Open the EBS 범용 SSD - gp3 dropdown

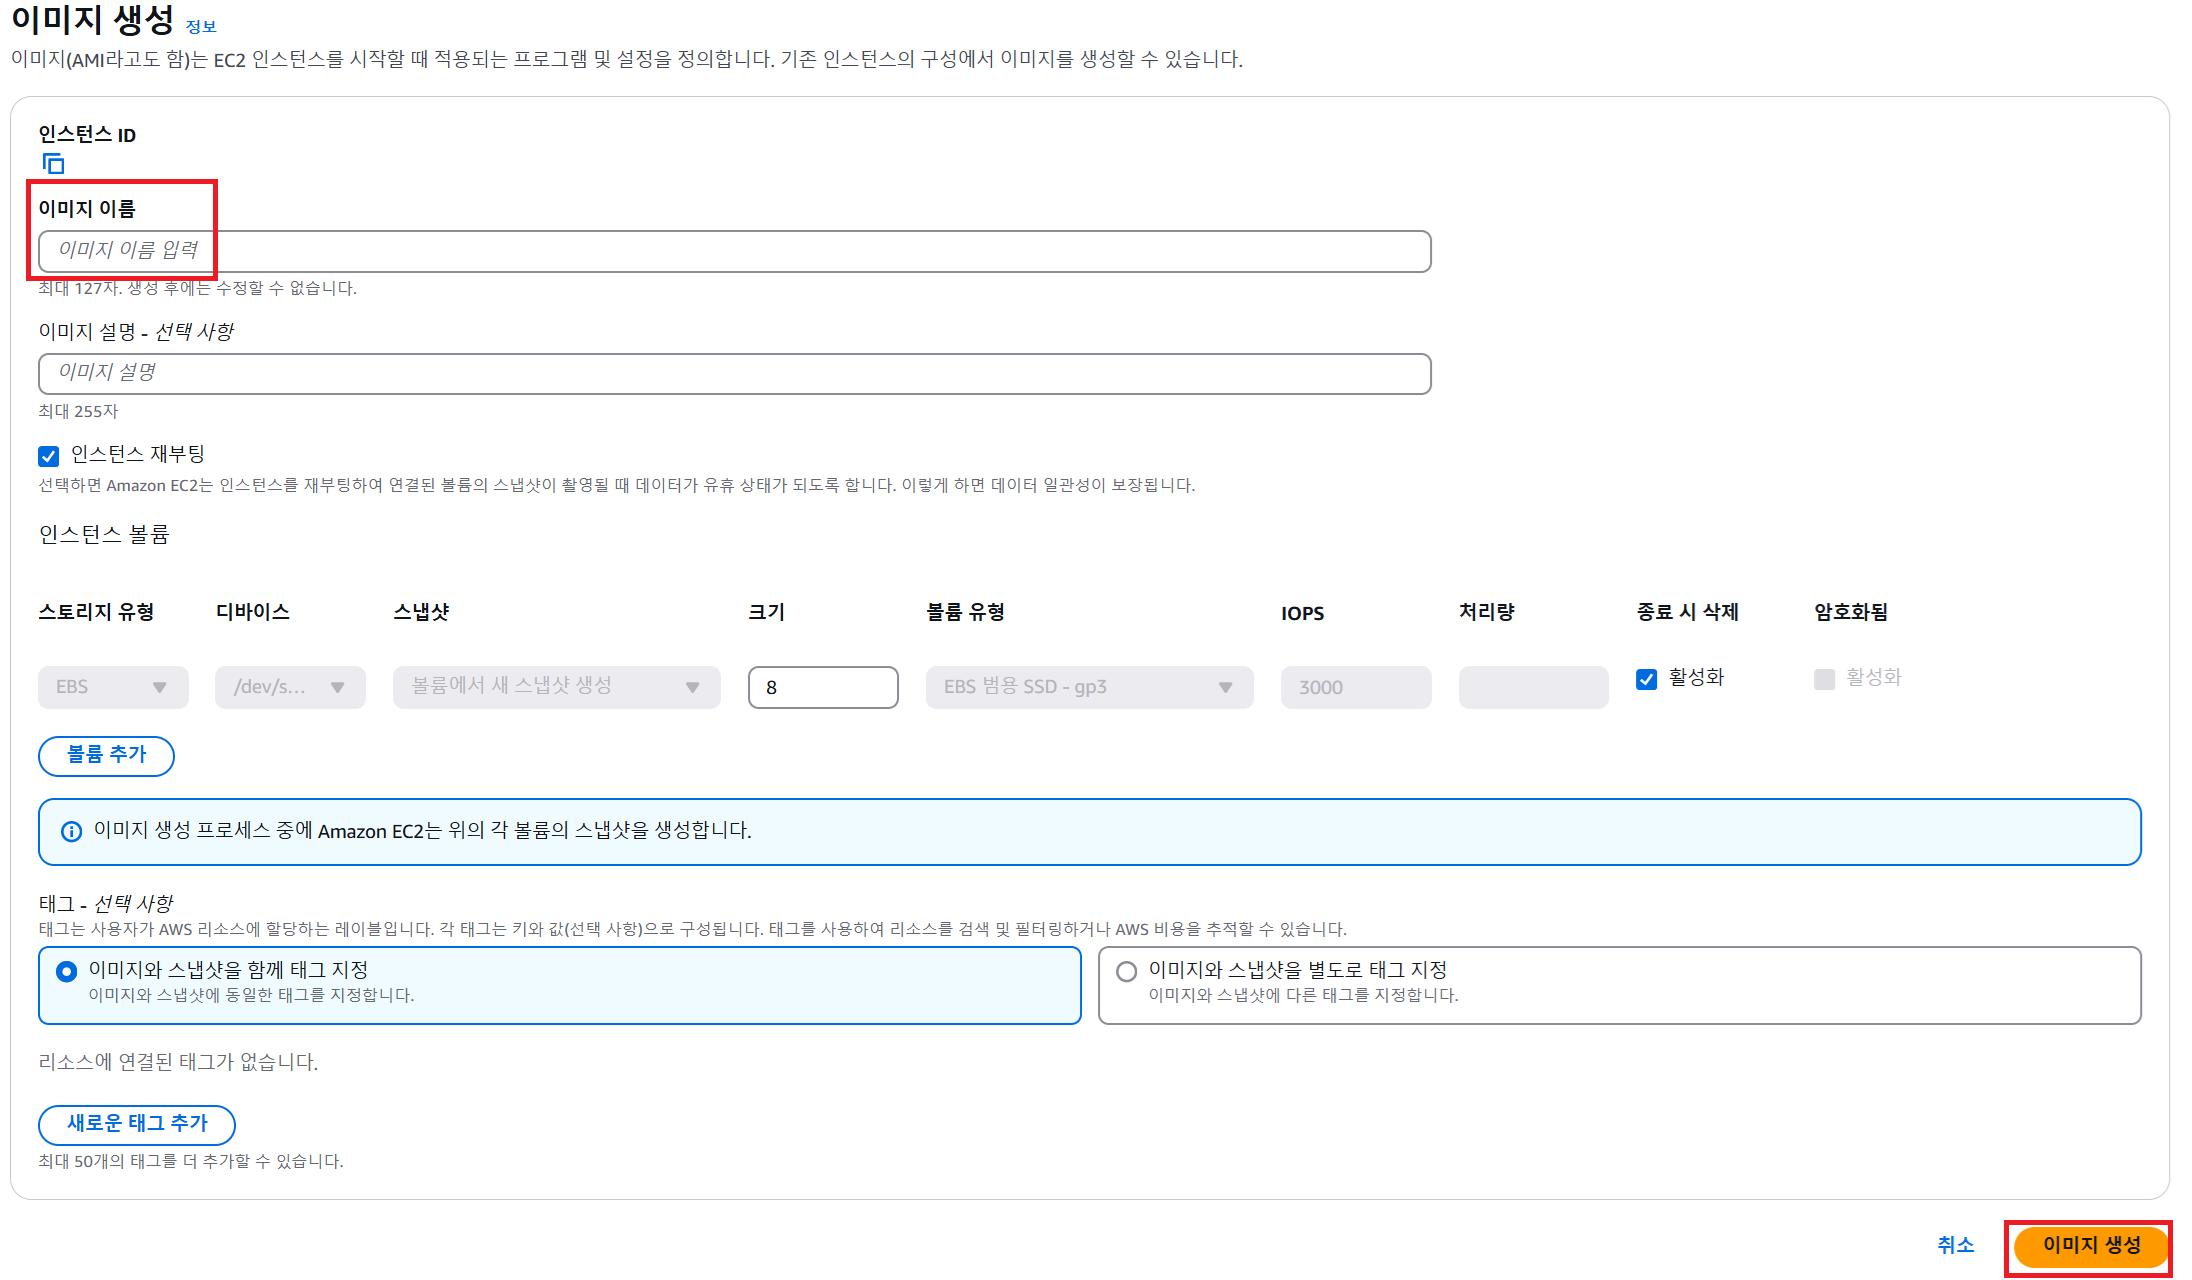(1089, 687)
